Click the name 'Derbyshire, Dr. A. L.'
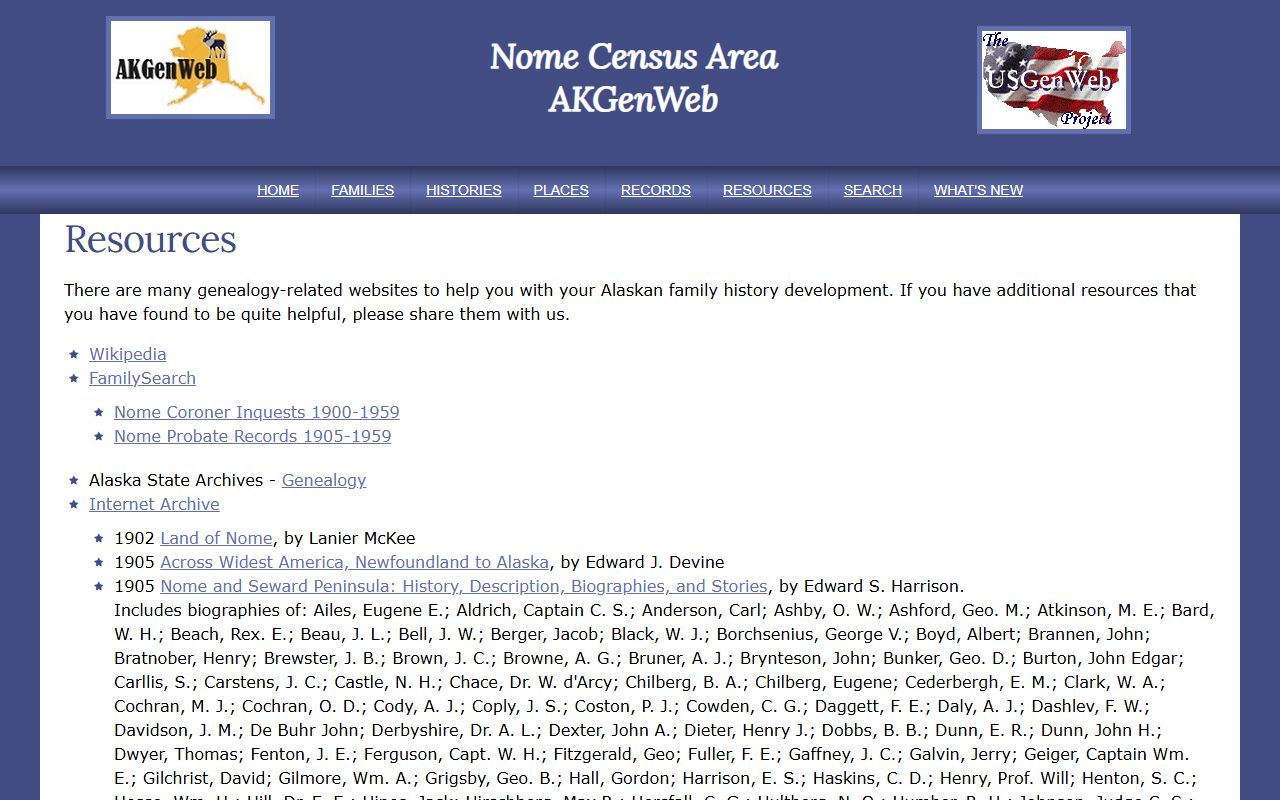Screen dimensions: 1280x800 pos(457,730)
